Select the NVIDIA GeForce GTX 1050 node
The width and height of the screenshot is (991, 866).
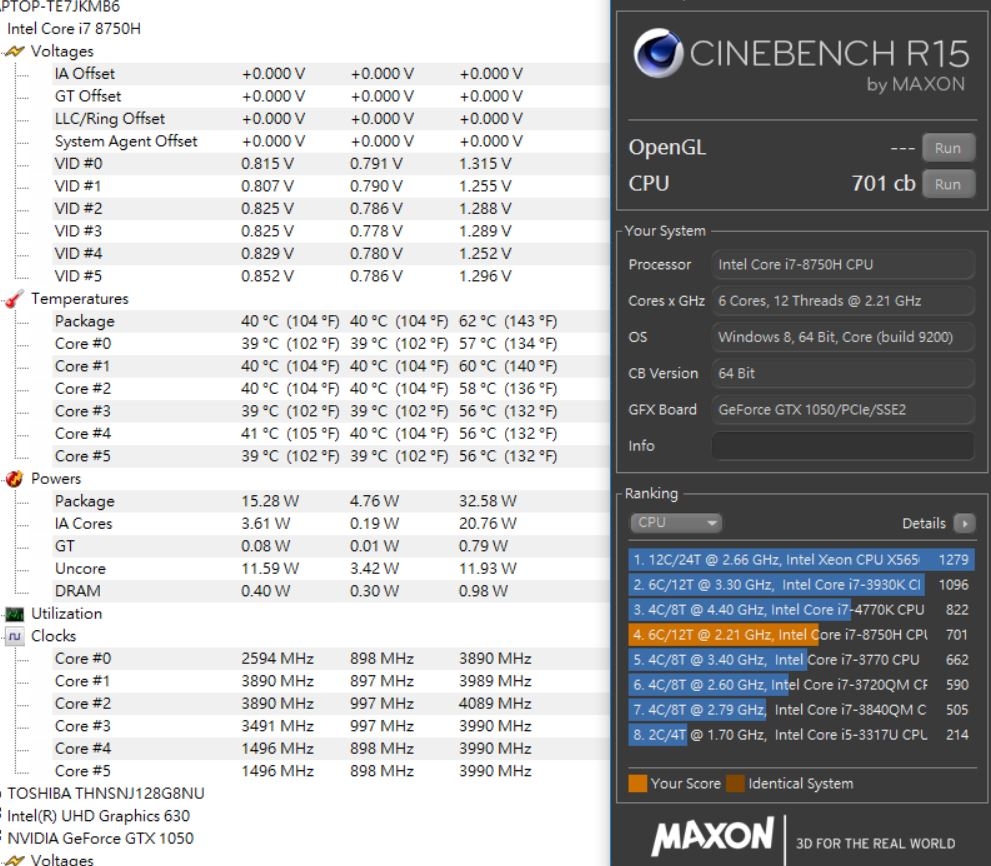point(100,838)
